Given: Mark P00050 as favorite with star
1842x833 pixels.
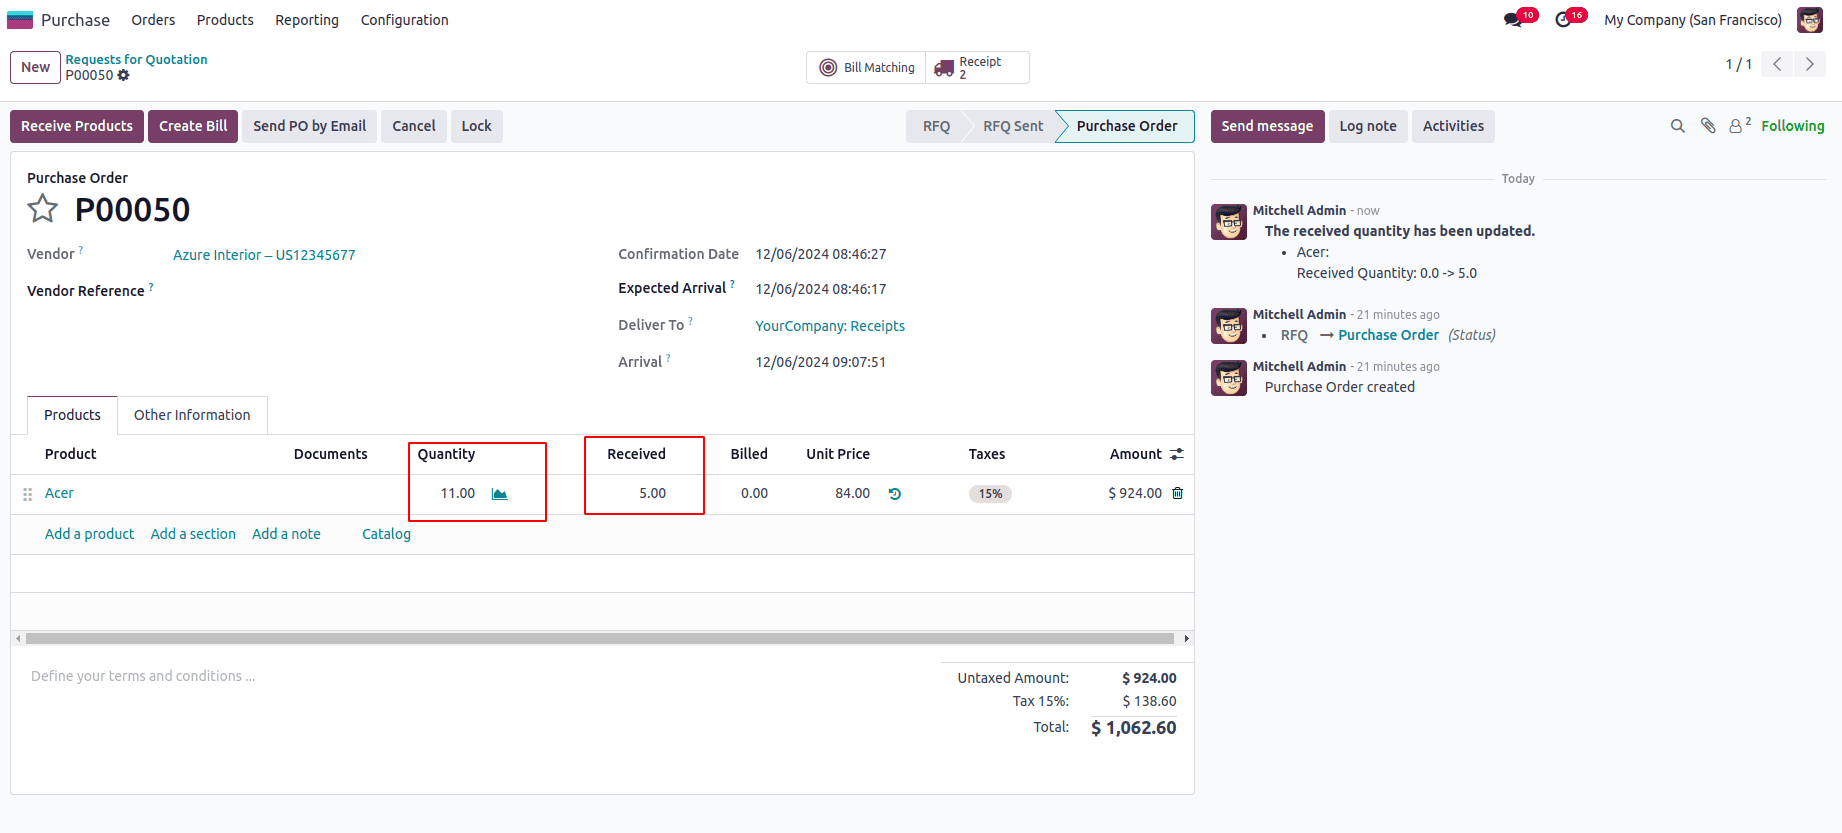Looking at the screenshot, I should pos(43,209).
